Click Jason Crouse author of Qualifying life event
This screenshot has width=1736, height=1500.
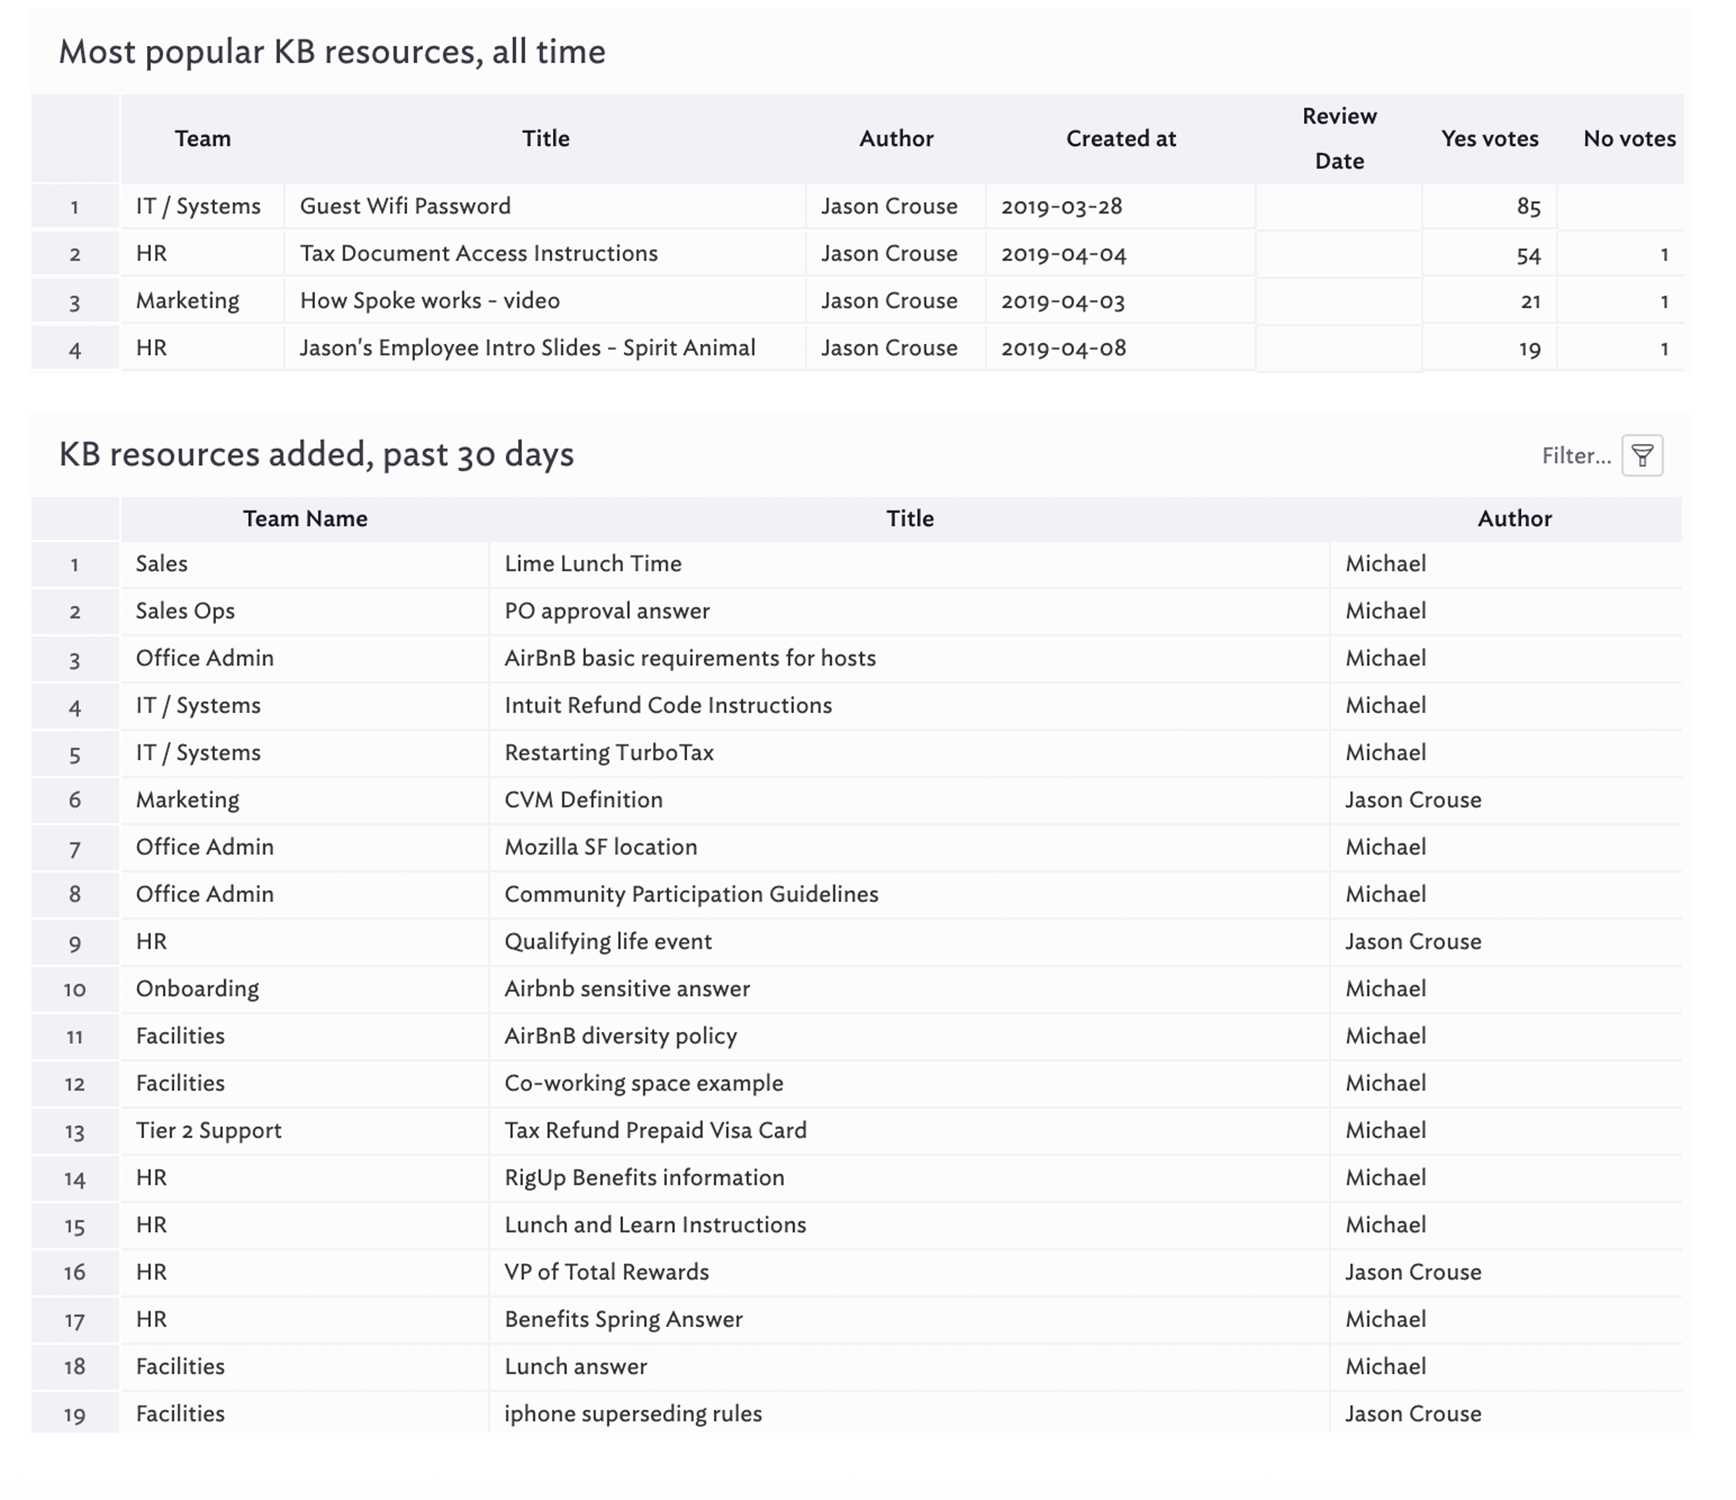coord(1413,942)
